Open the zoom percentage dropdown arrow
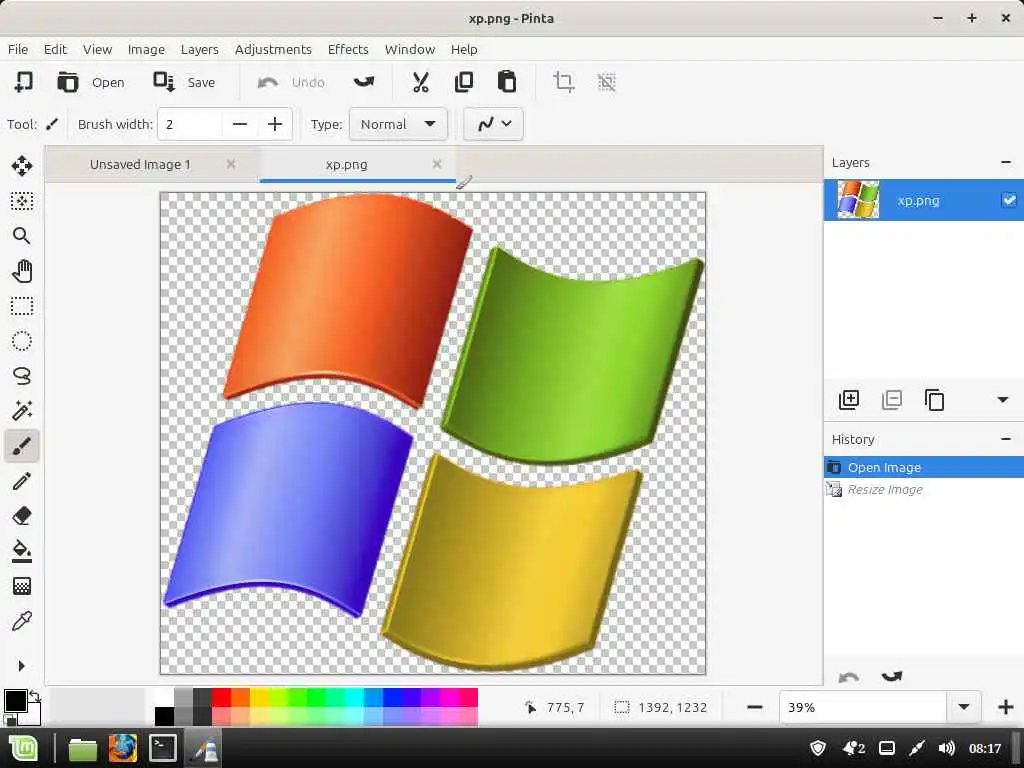The width and height of the screenshot is (1024, 768). (x=963, y=707)
